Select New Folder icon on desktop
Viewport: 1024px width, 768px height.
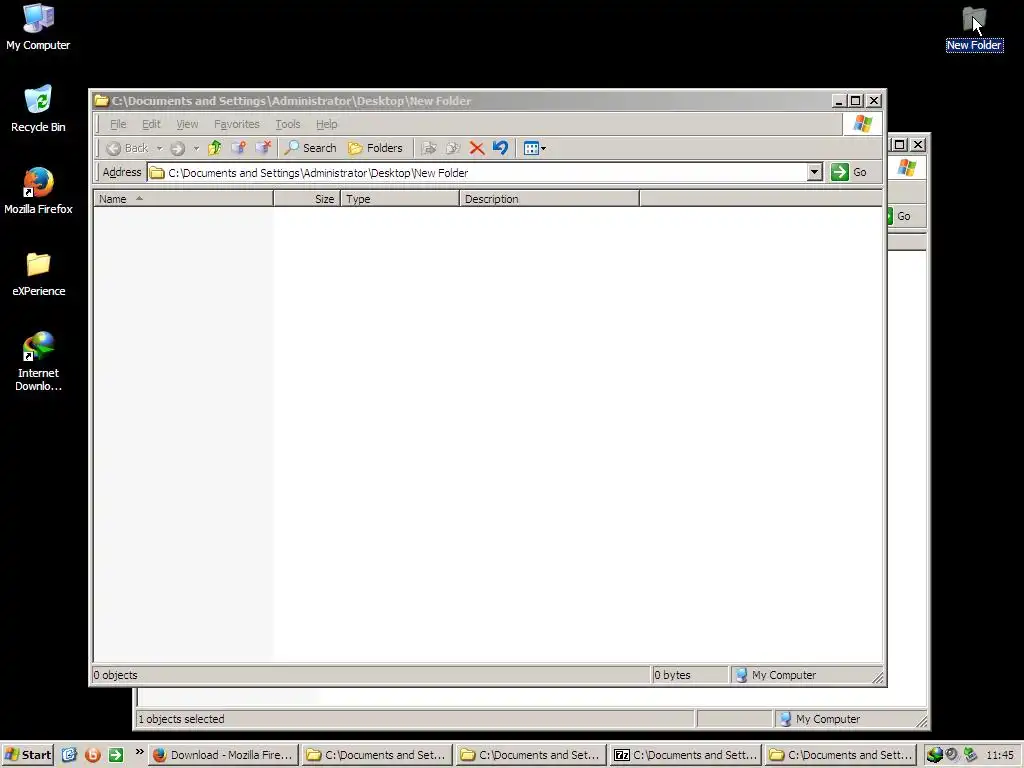point(974,29)
